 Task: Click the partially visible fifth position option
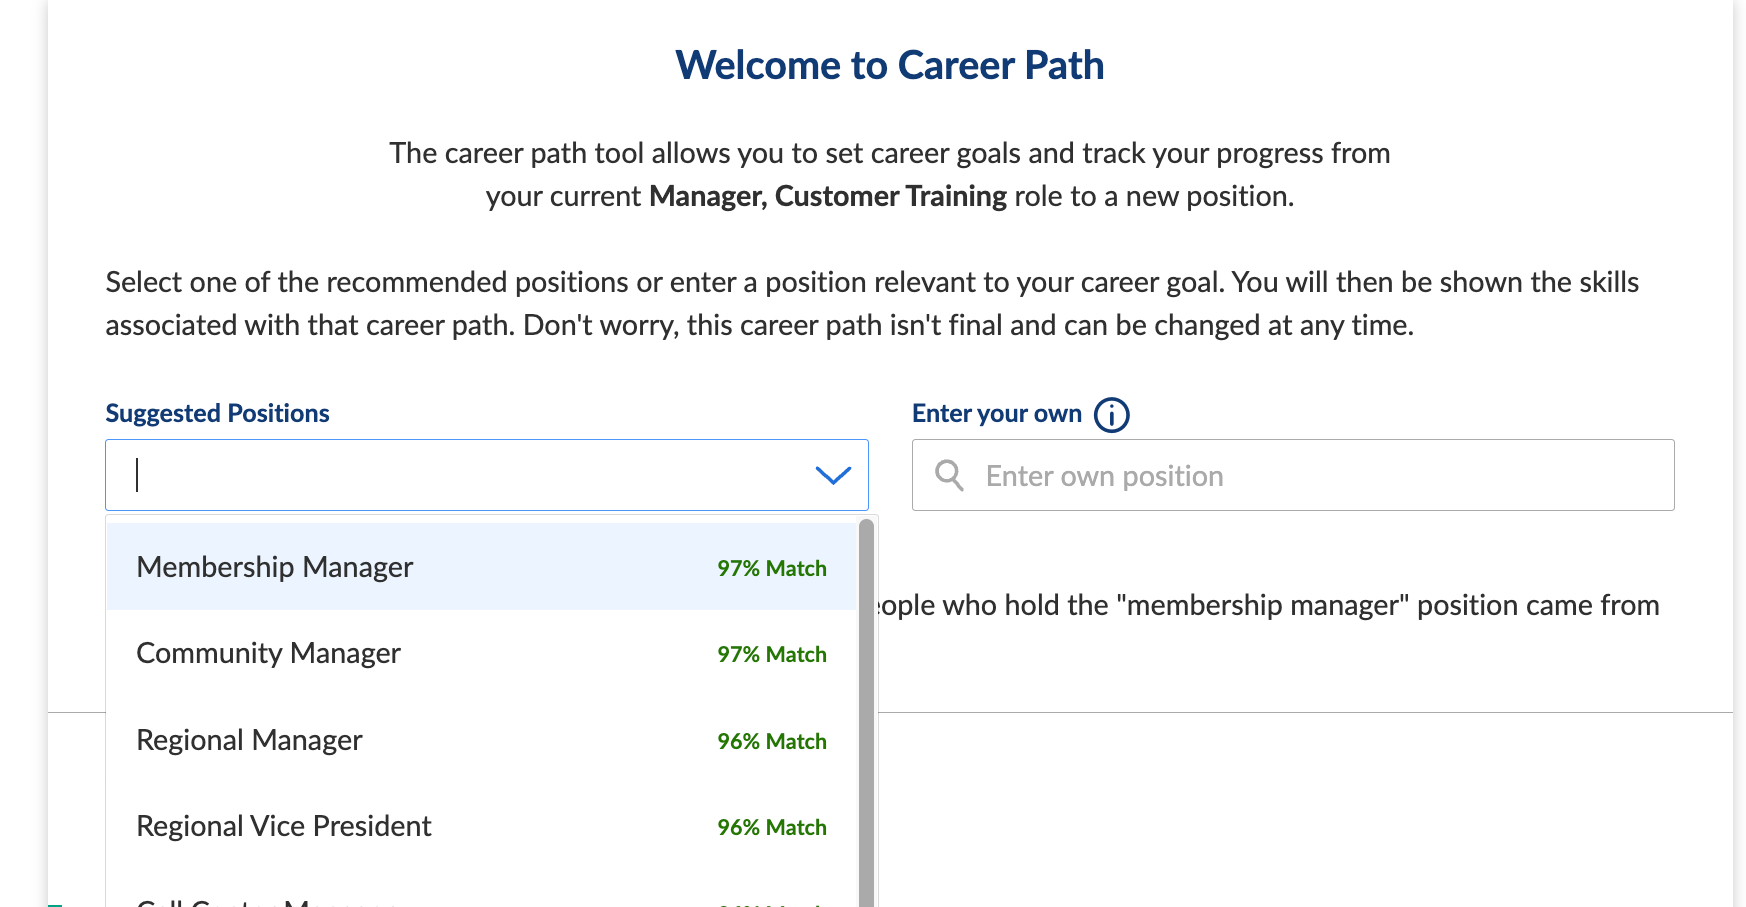pos(270,901)
